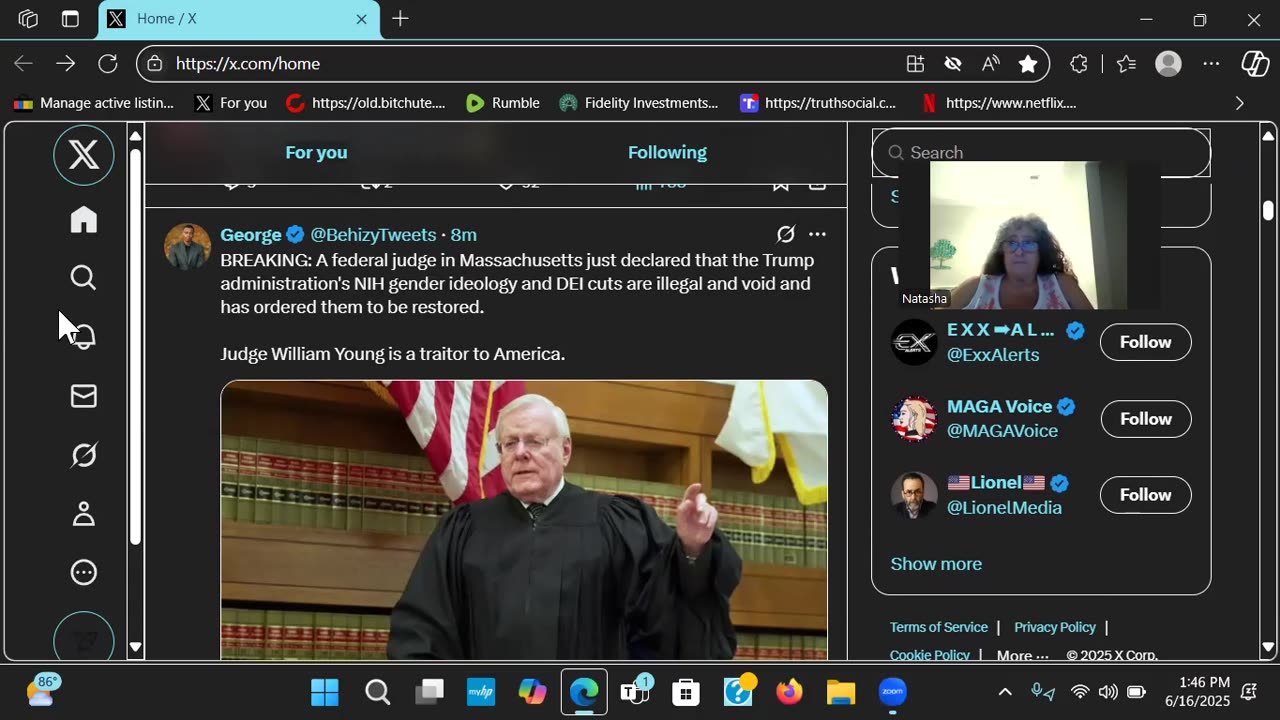Open browser Extensions menu
Image resolution: width=1280 pixels, height=720 pixels.
click(x=1079, y=64)
